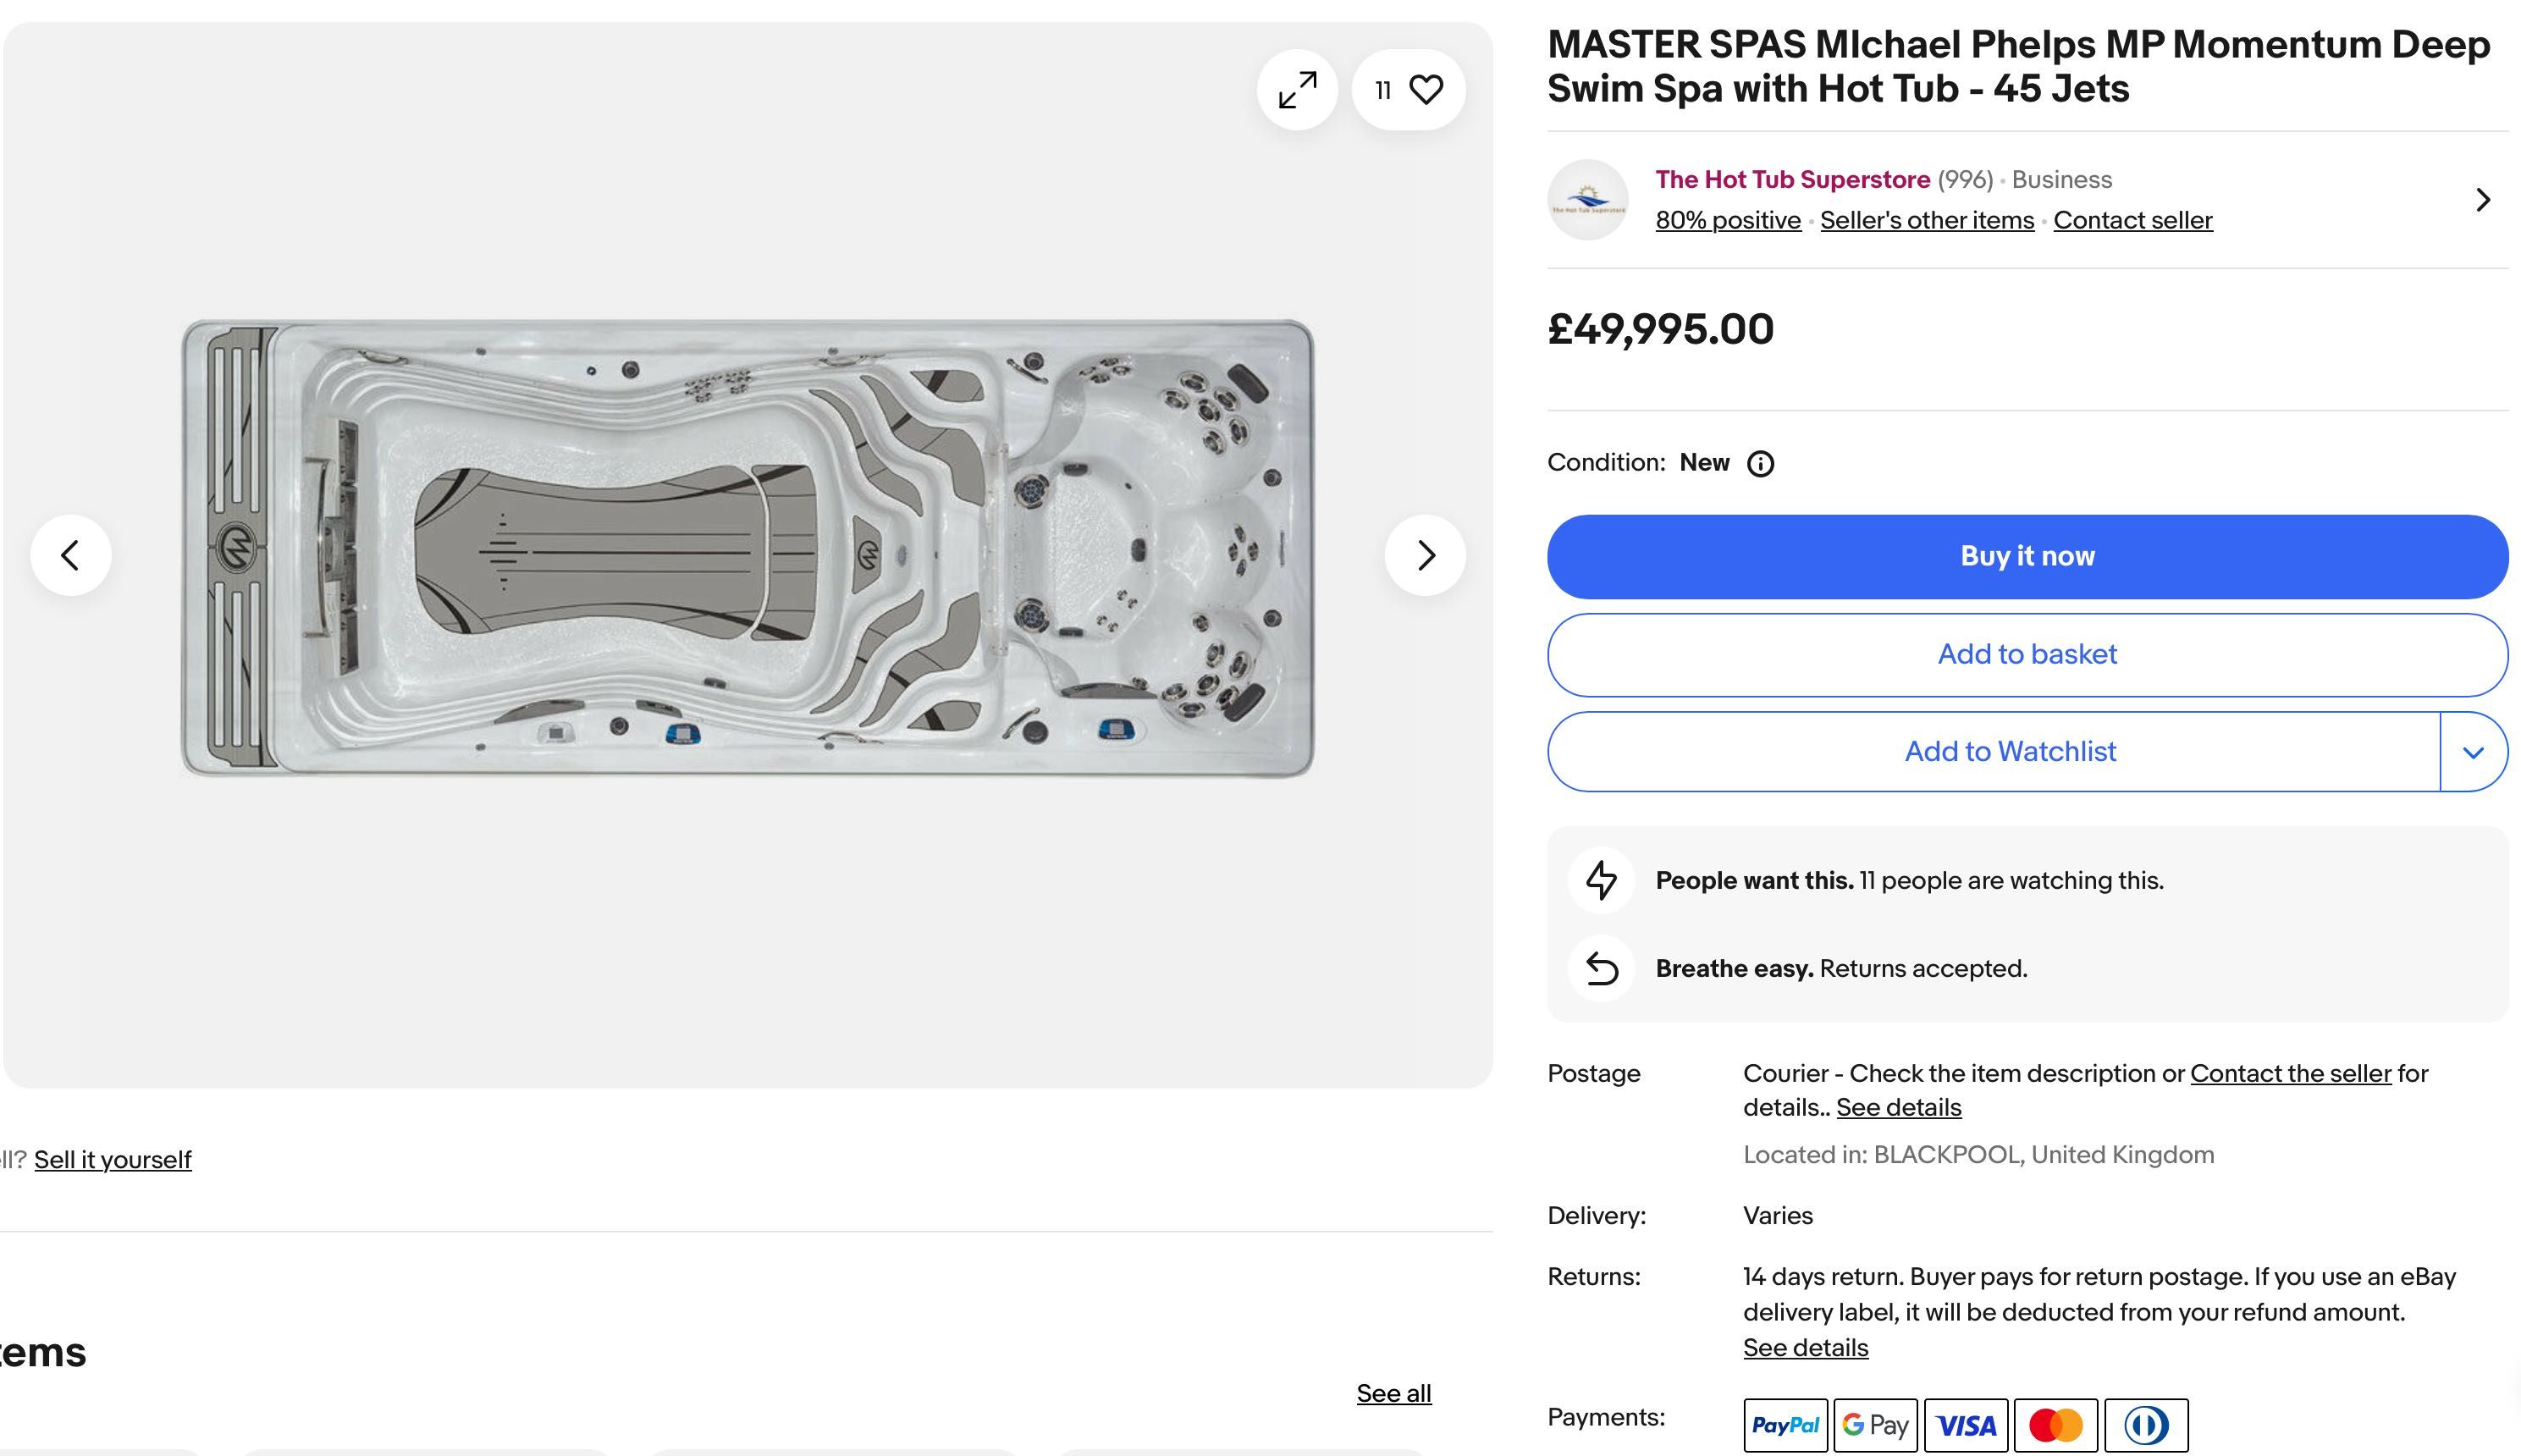Click the '11 people are watching this' text
Viewport: 2521px width, 1456px height.
pos(2011,881)
